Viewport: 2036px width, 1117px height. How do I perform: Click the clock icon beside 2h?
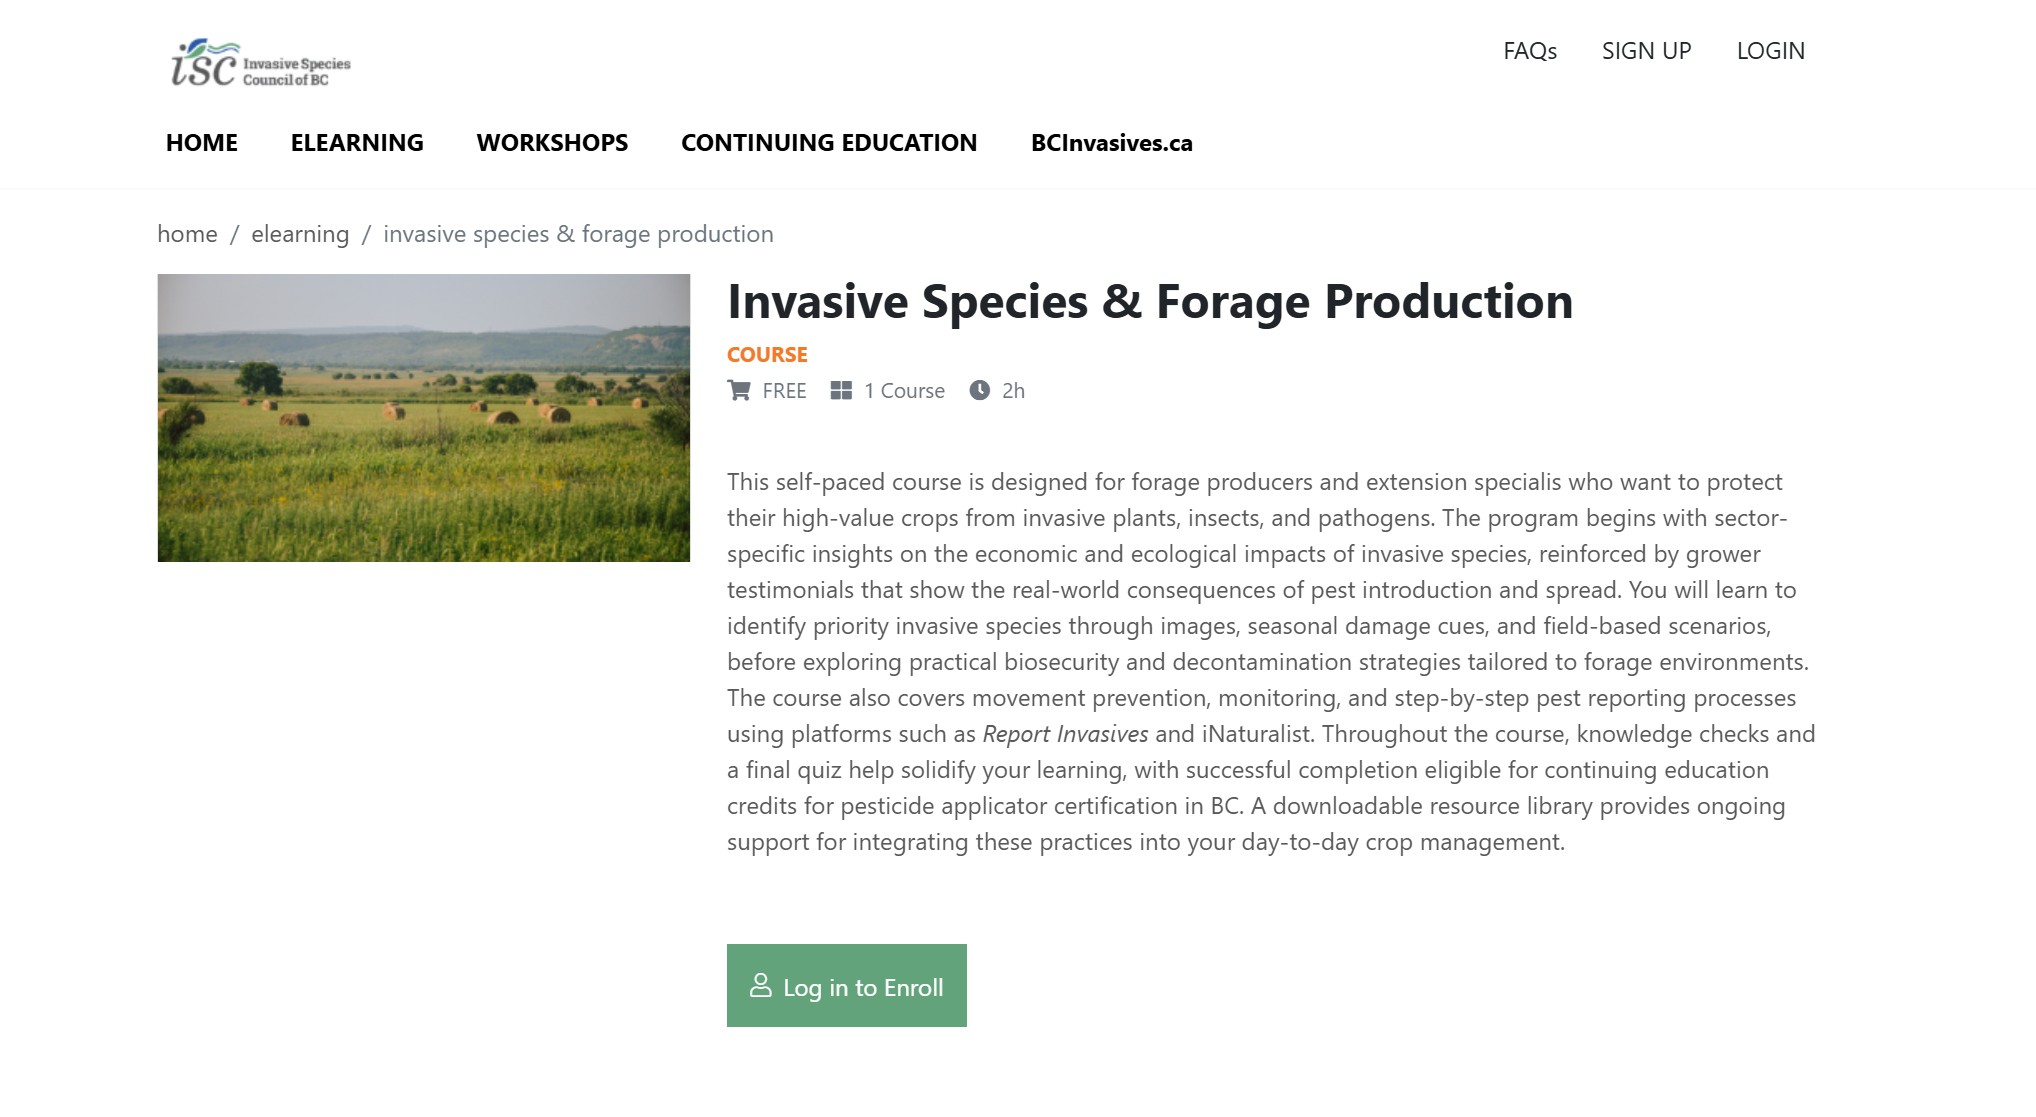coord(980,391)
